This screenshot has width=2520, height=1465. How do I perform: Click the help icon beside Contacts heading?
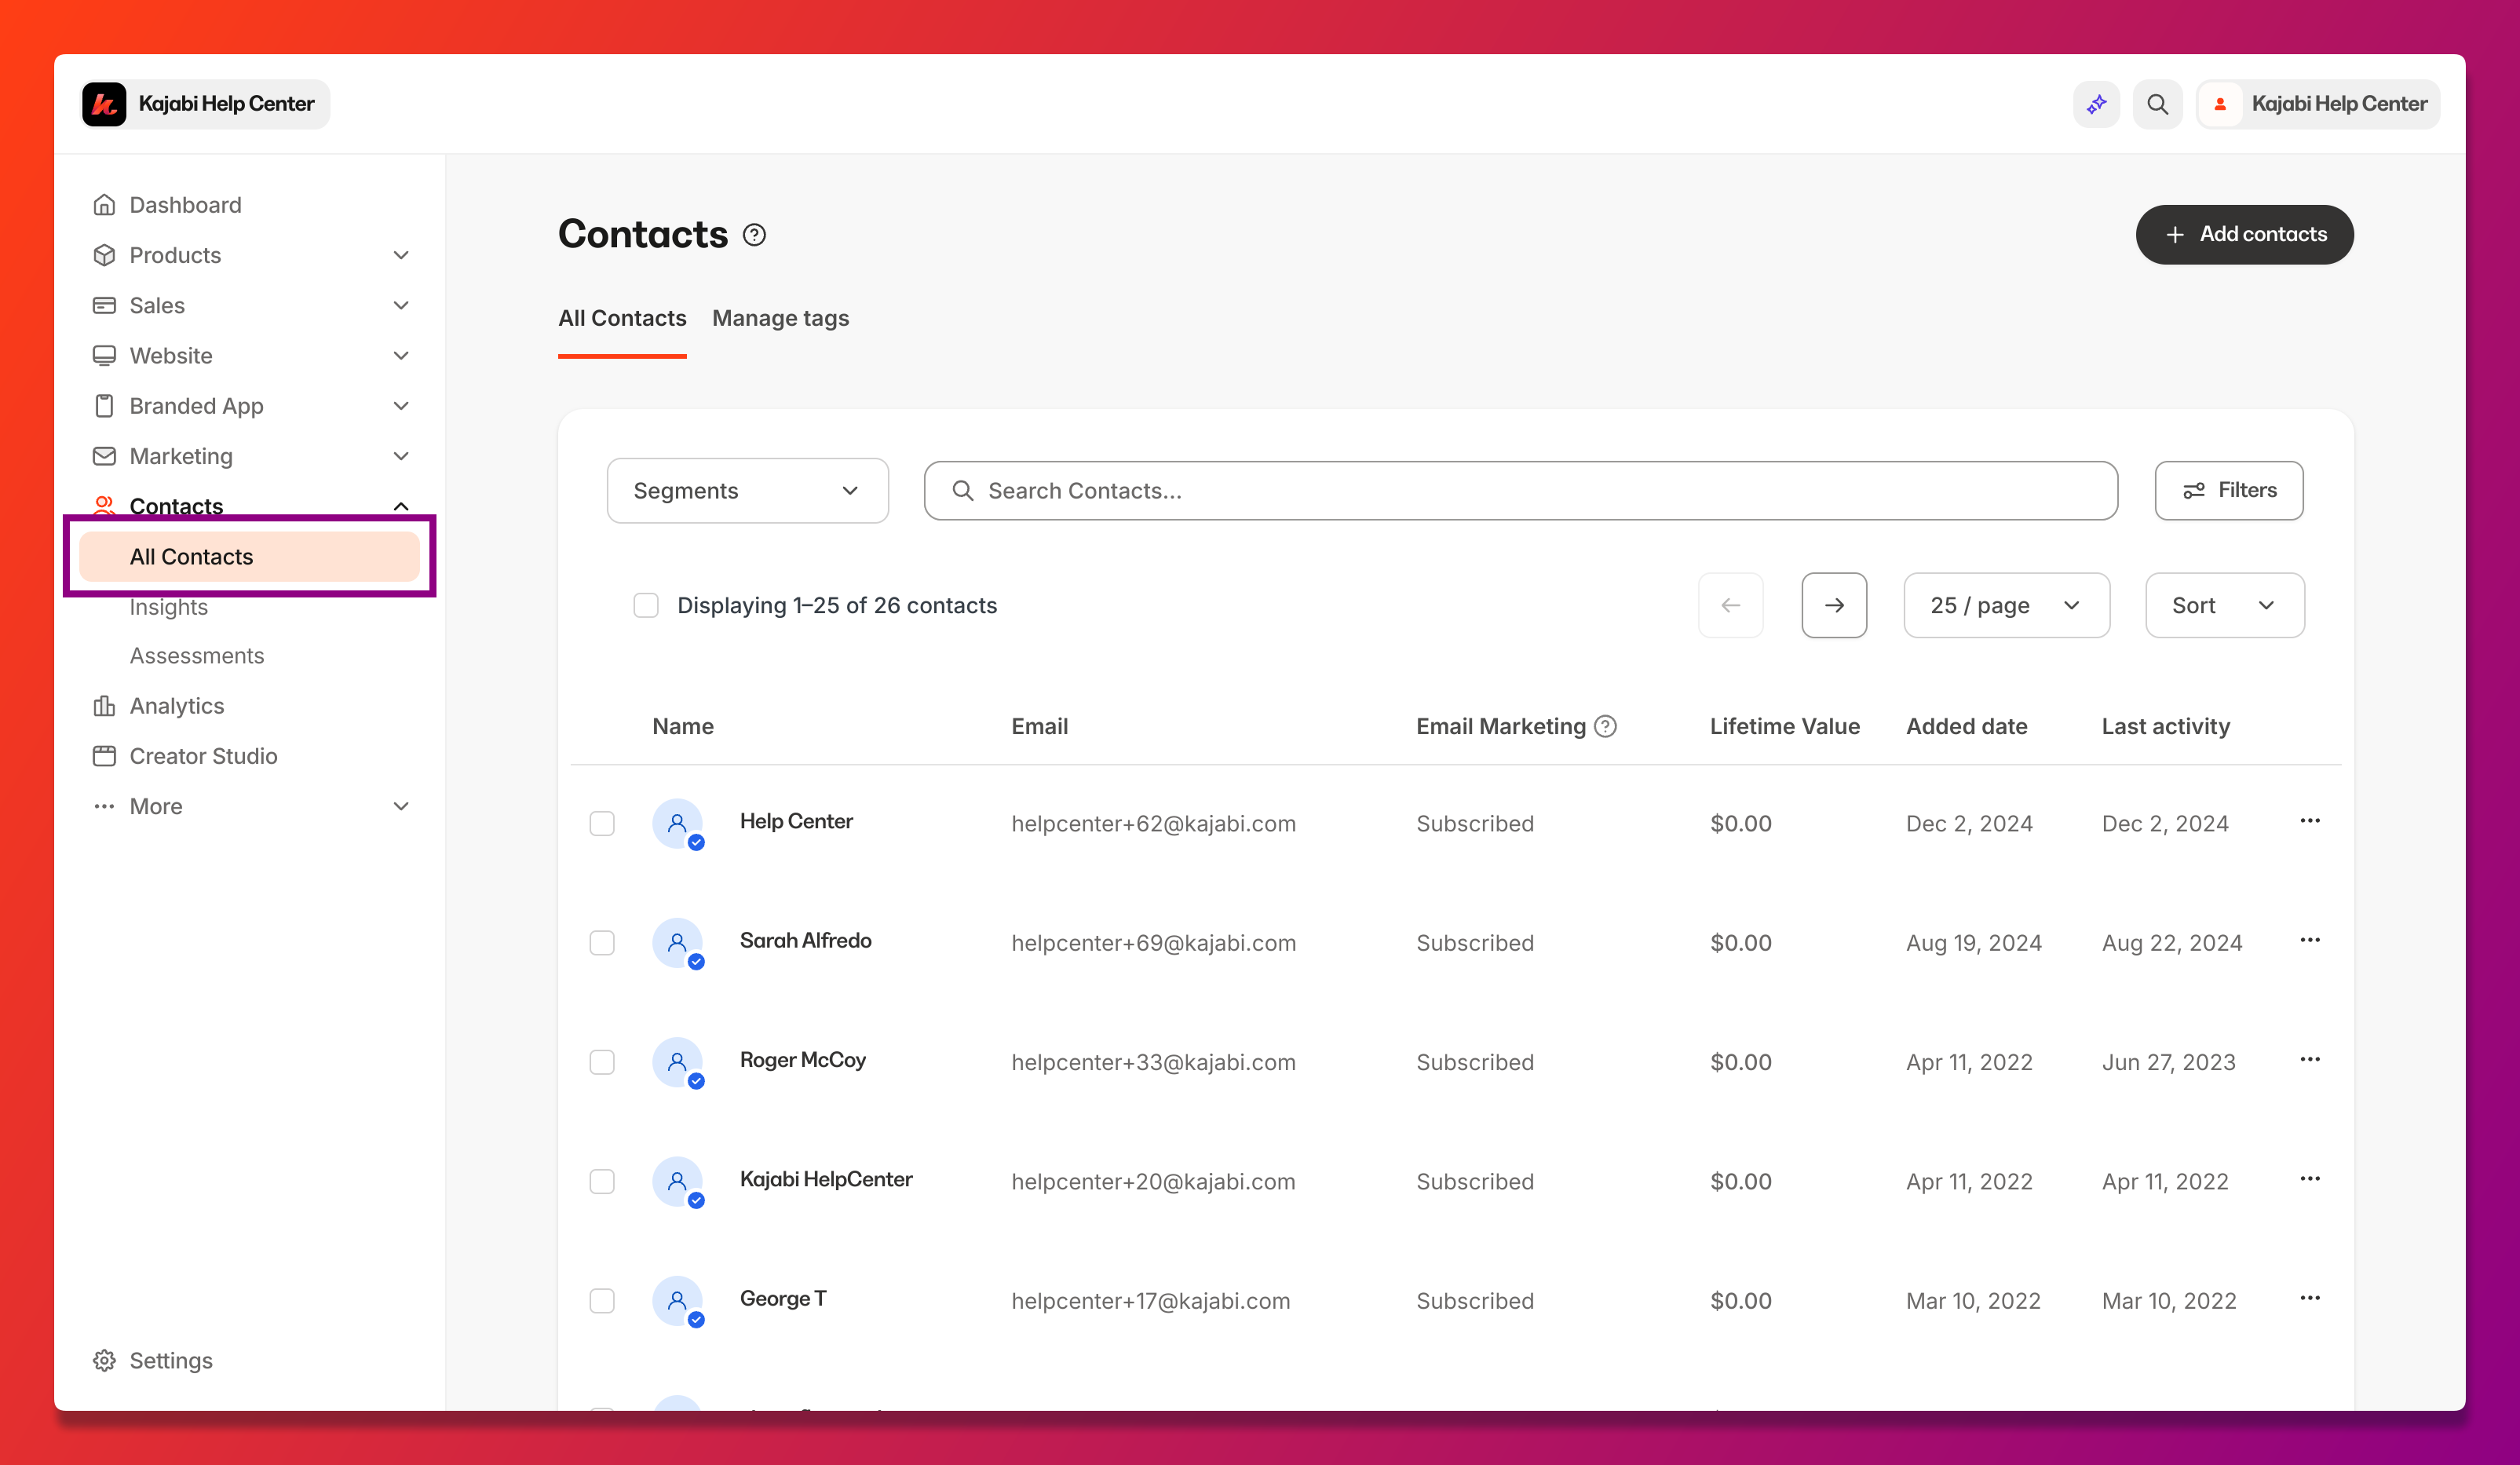[754, 235]
